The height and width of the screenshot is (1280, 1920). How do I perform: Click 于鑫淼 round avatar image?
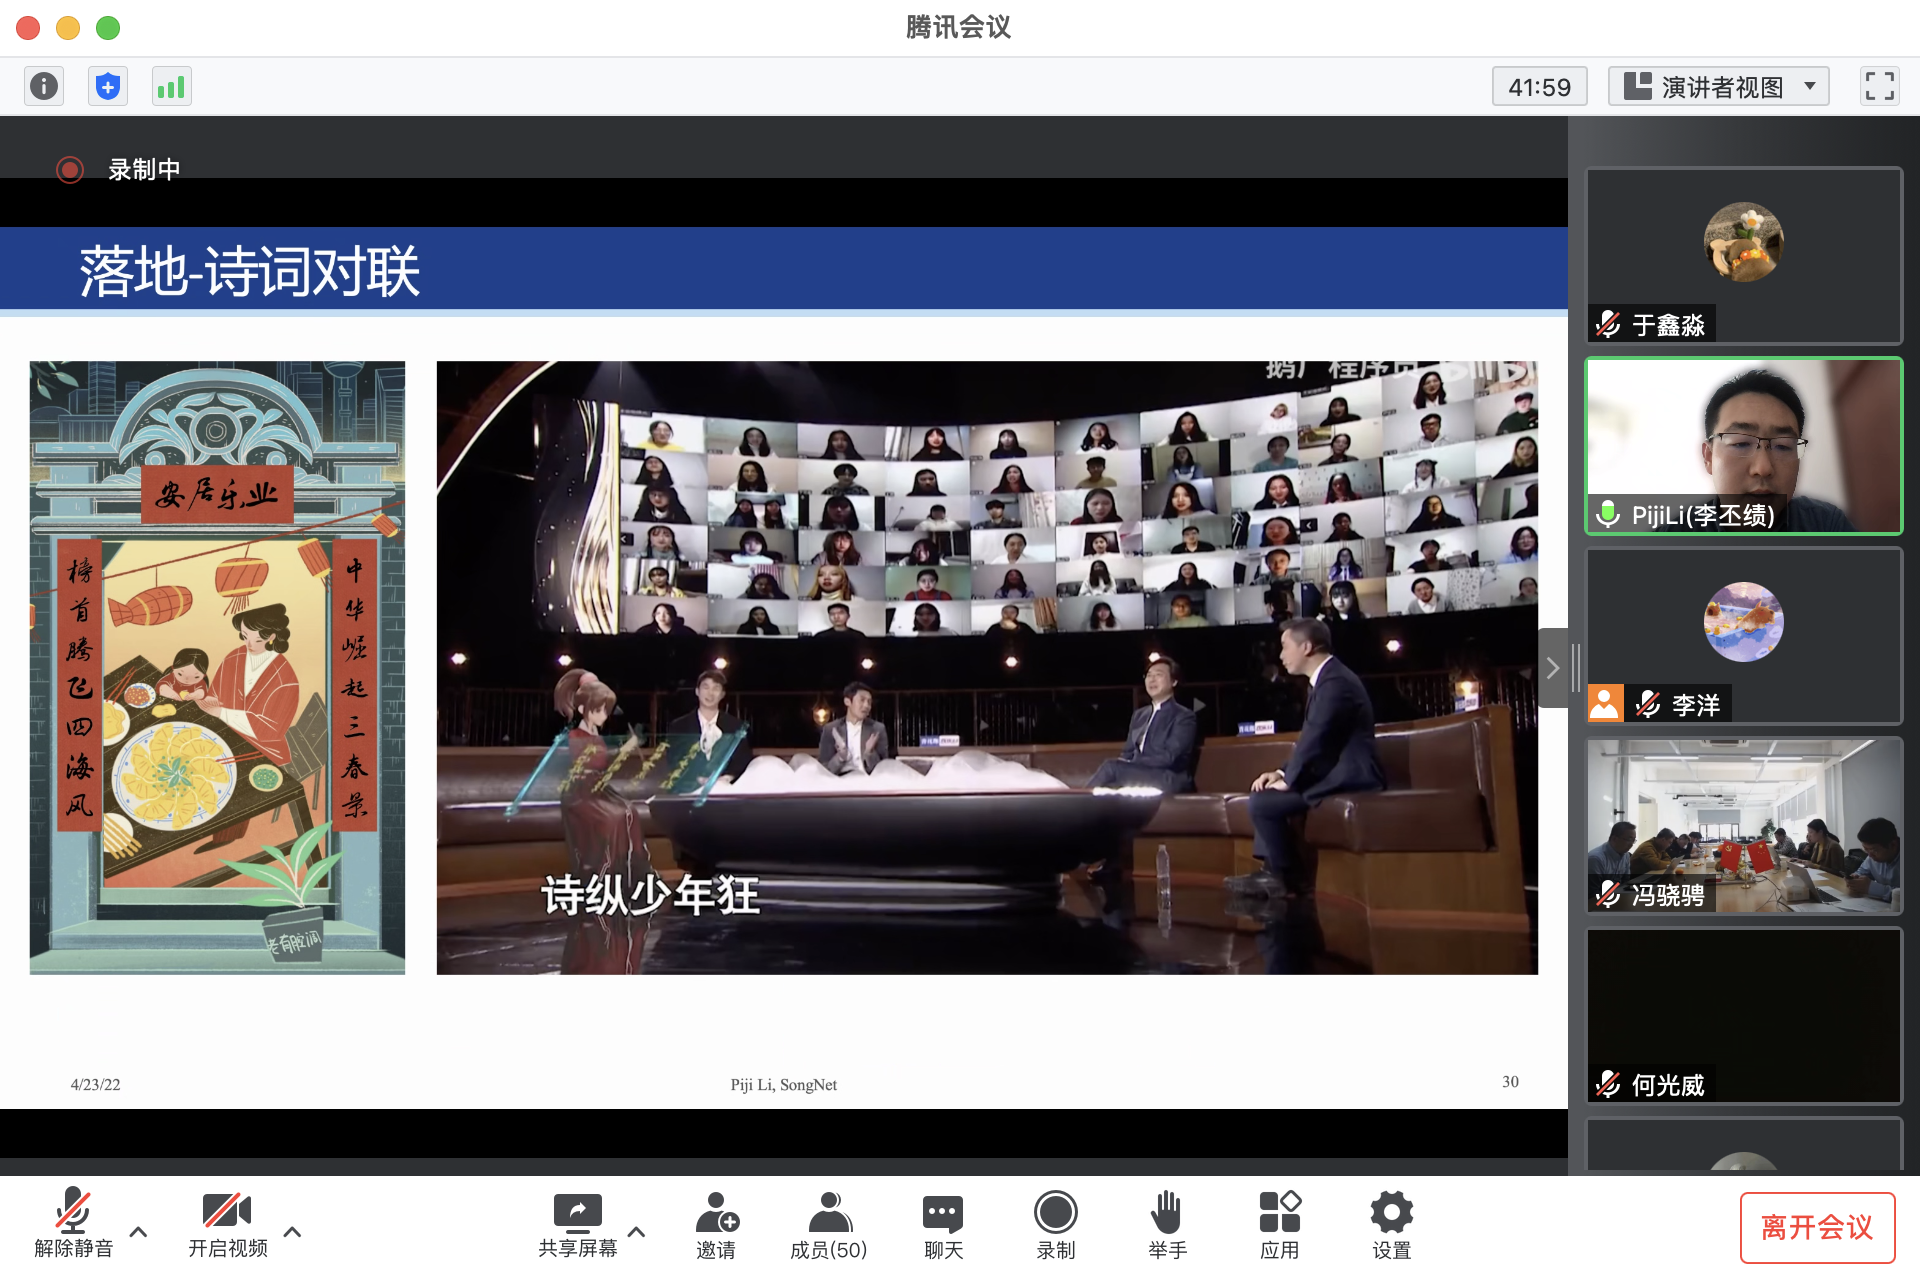1743,242
